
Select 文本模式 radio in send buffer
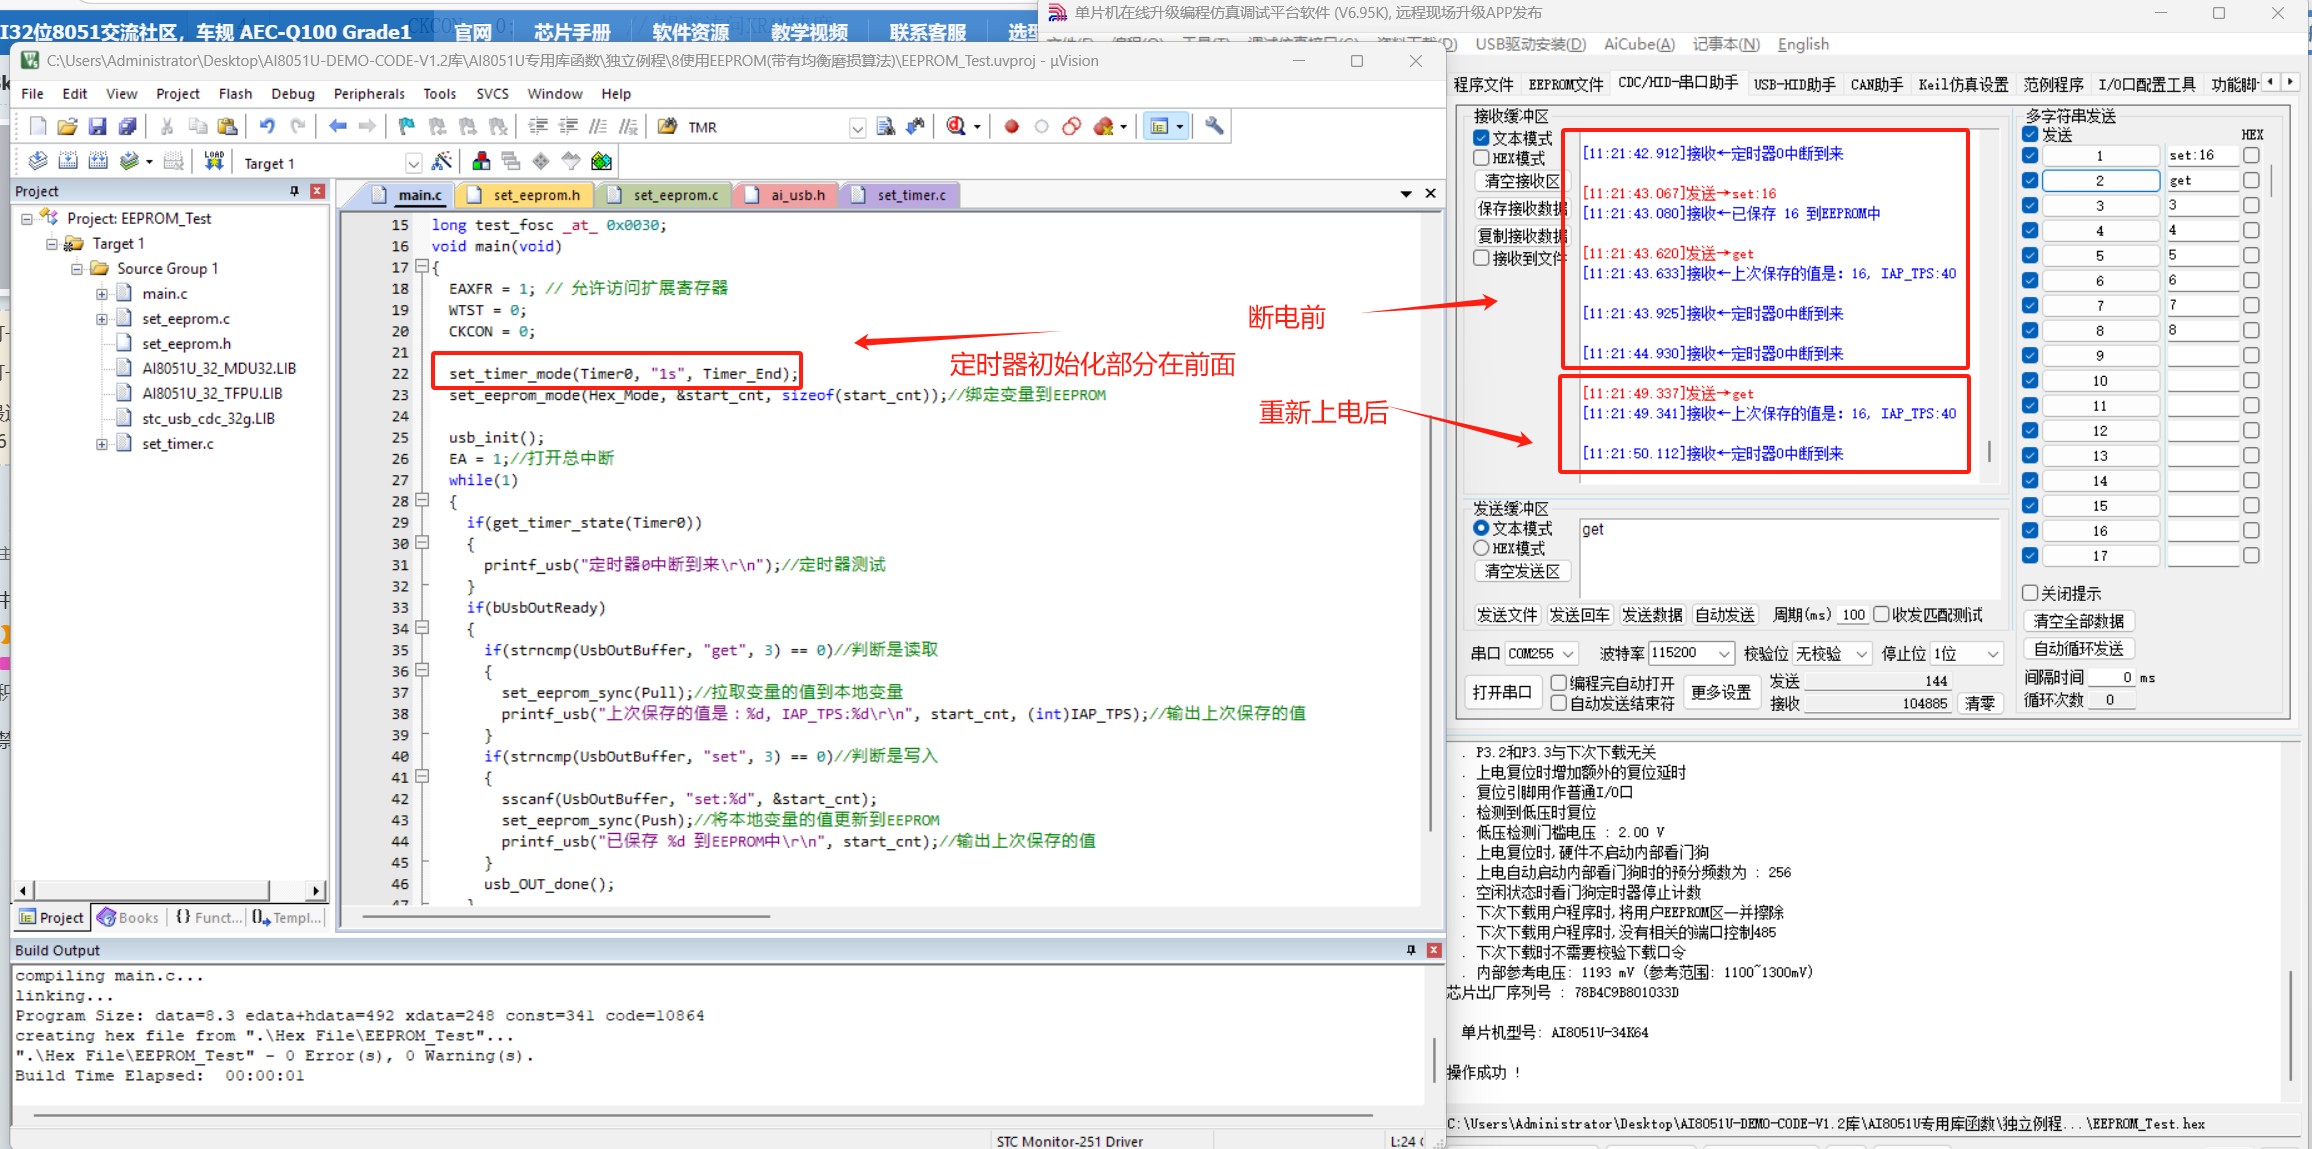click(1481, 528)
